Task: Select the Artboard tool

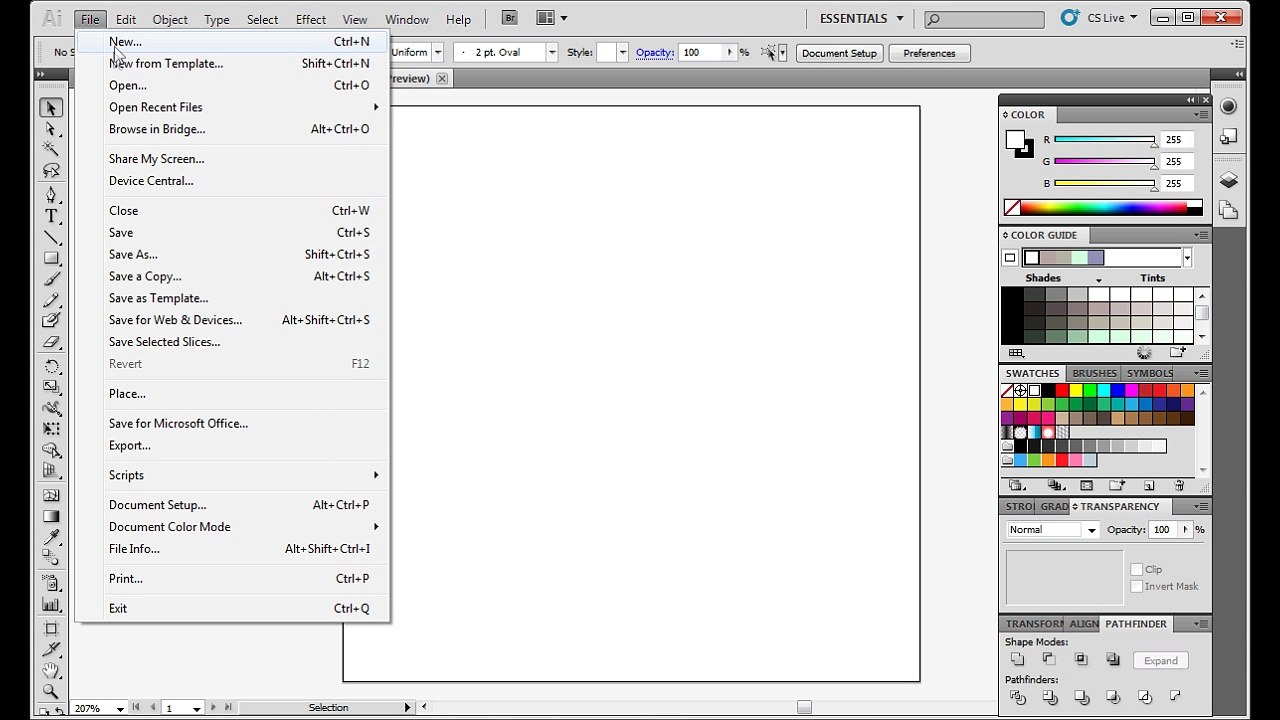Action: click(51, 628)
